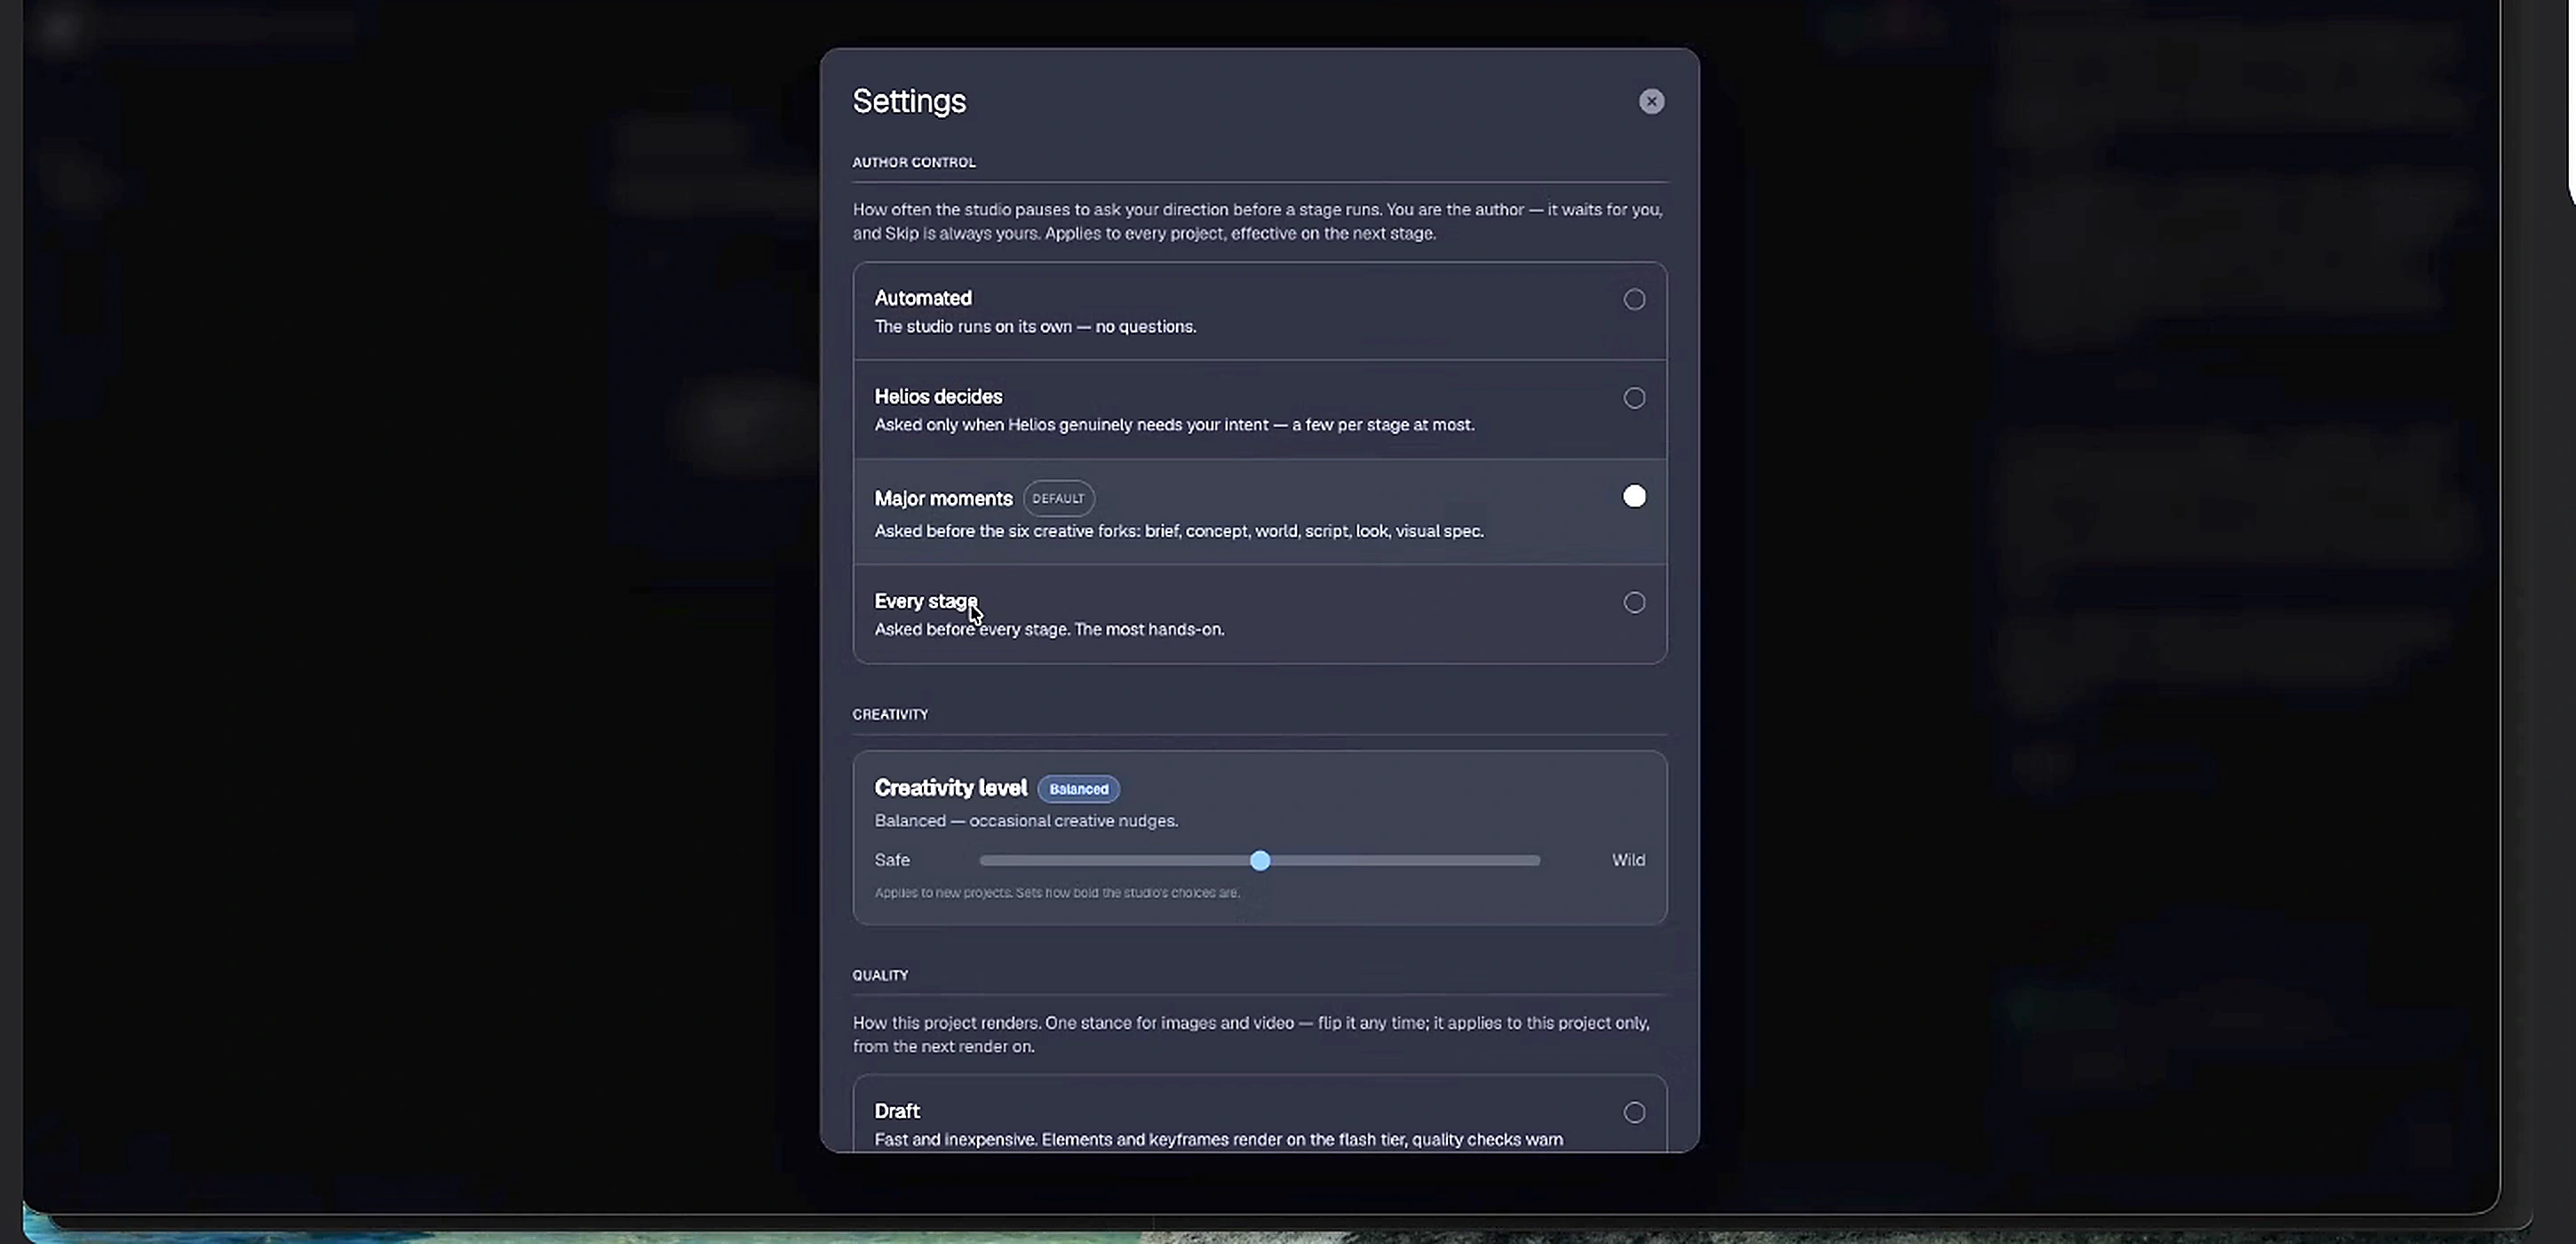This screenshot has width=2576, height=1244.
Task: Click the Every stage option title
Action: (x=926, y=601)
